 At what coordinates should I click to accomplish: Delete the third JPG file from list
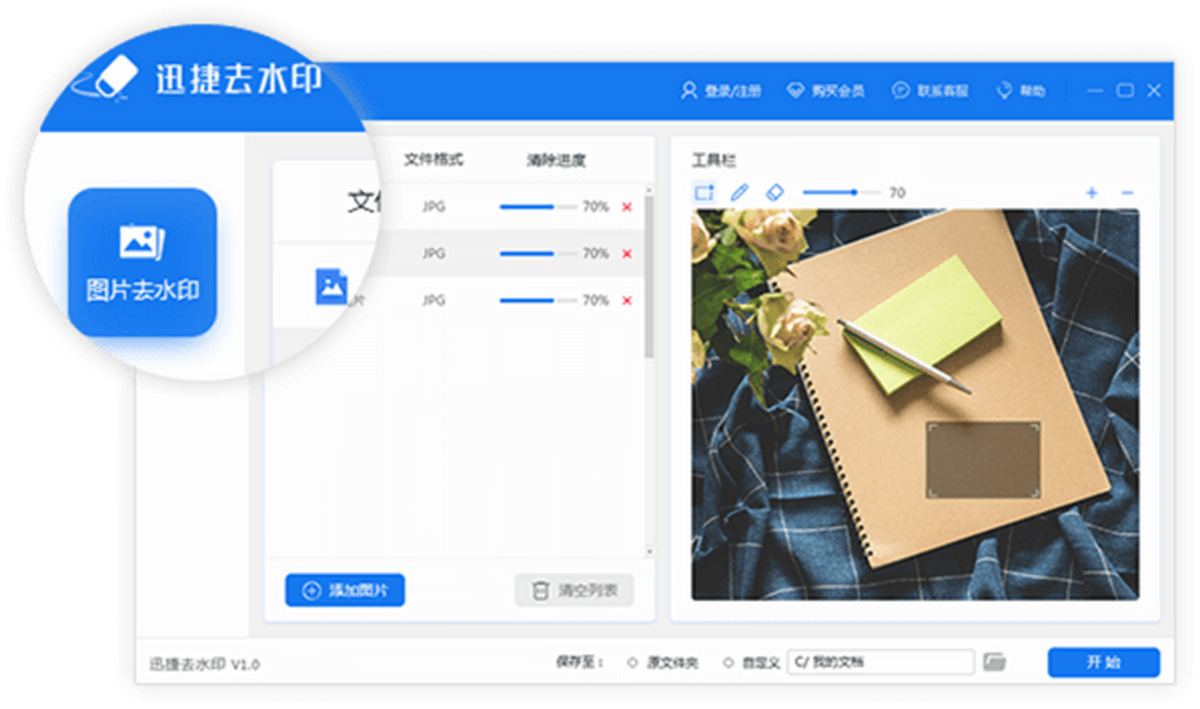click(627, 301)
